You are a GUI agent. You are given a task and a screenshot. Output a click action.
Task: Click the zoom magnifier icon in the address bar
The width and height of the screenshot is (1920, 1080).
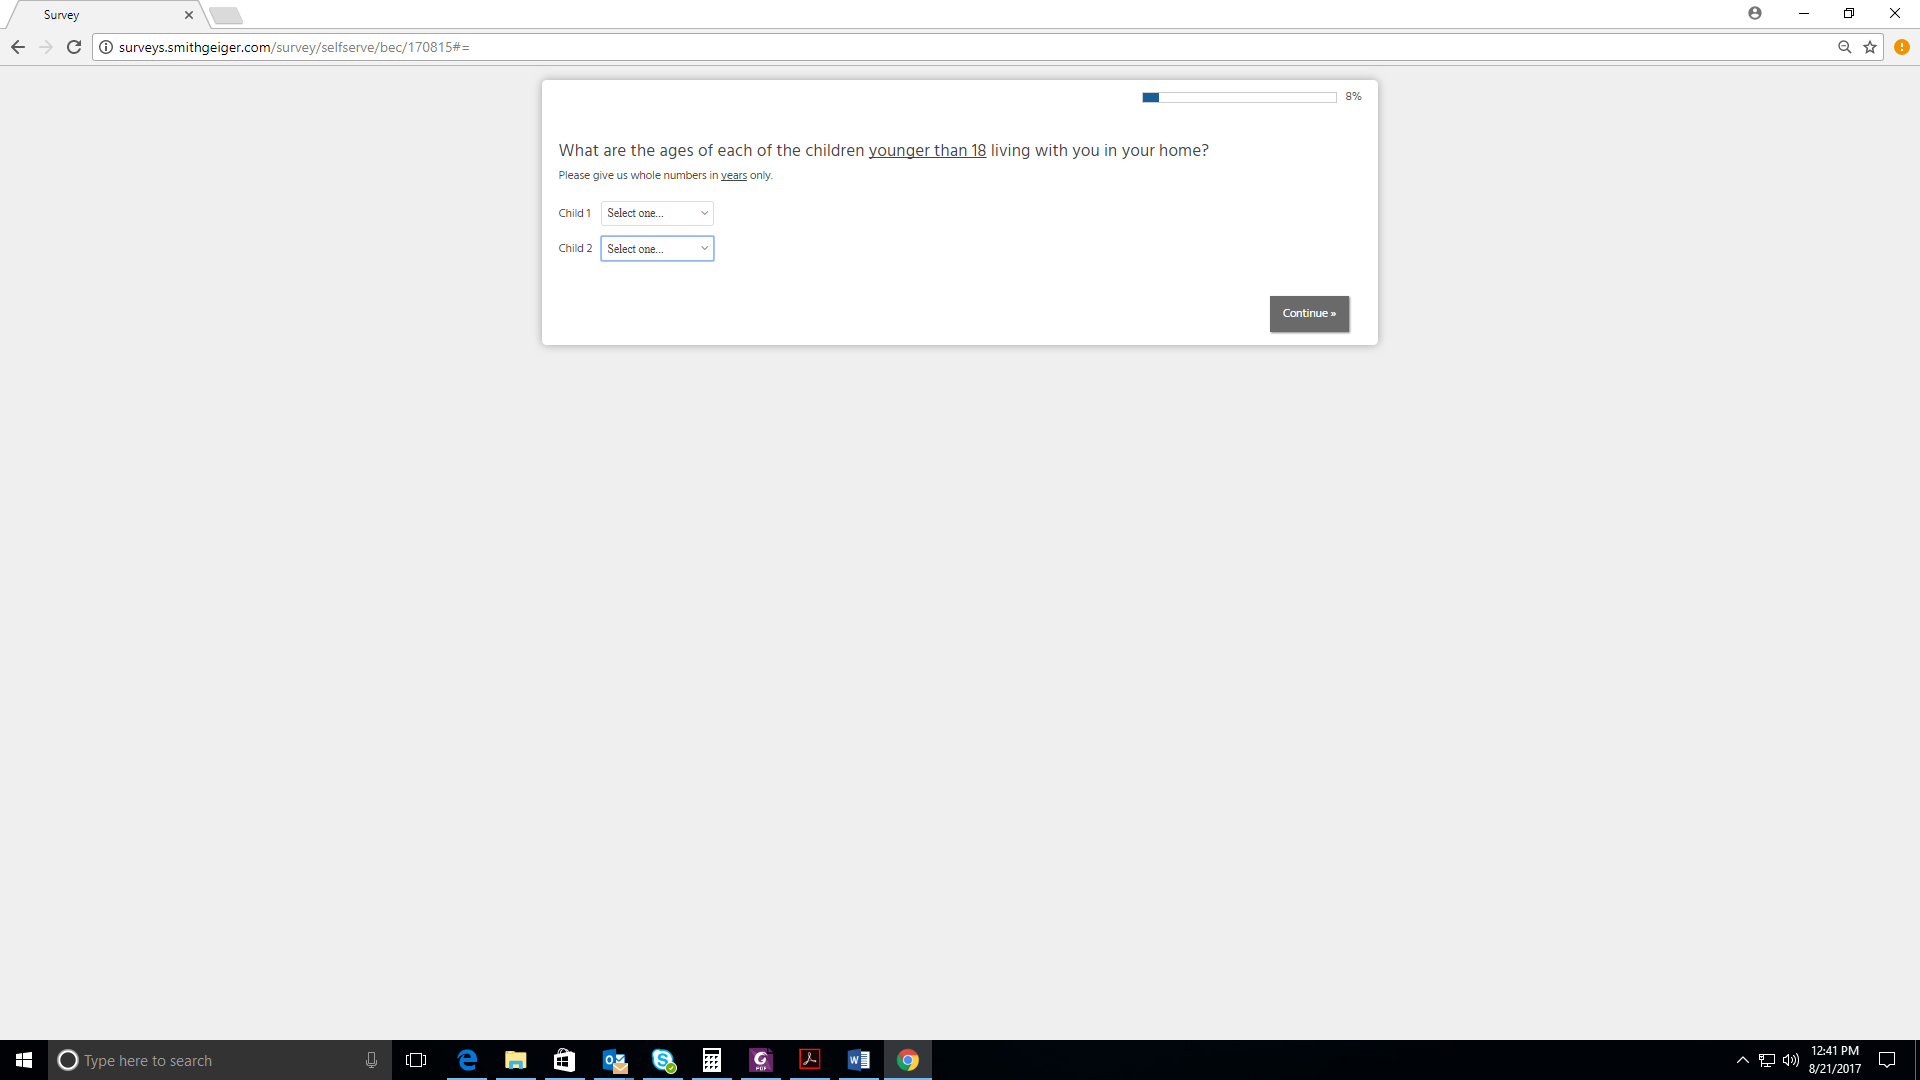1845,47
